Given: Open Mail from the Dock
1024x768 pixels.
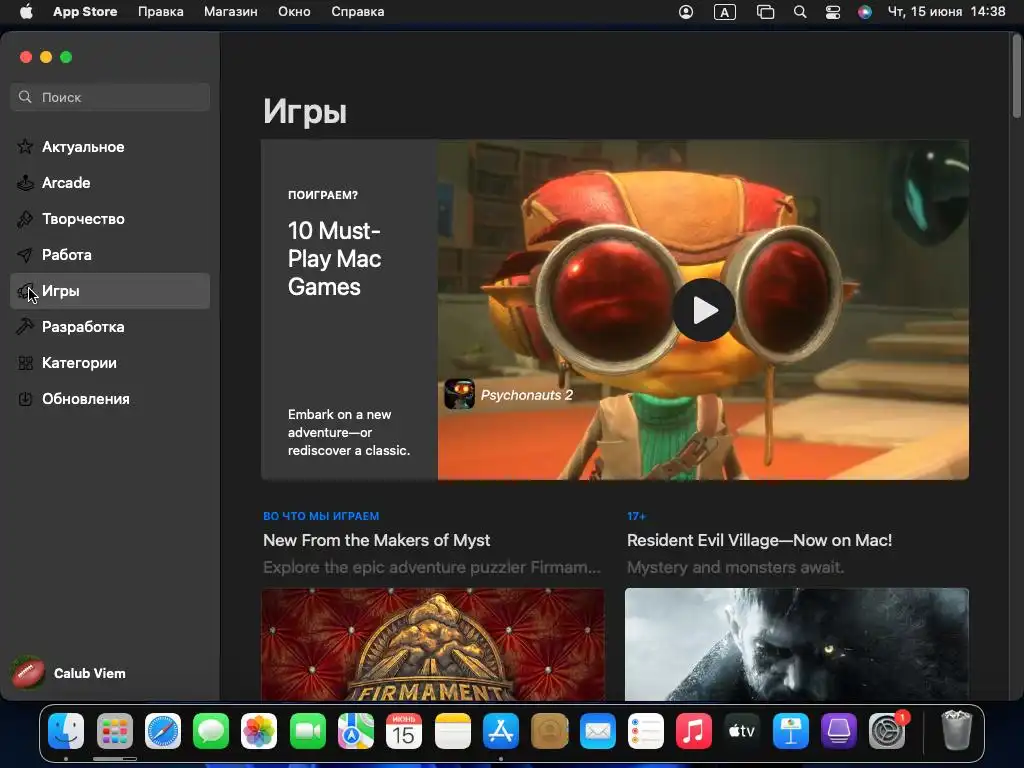Looking at the screenshot, I should click(x=598, y=731).
